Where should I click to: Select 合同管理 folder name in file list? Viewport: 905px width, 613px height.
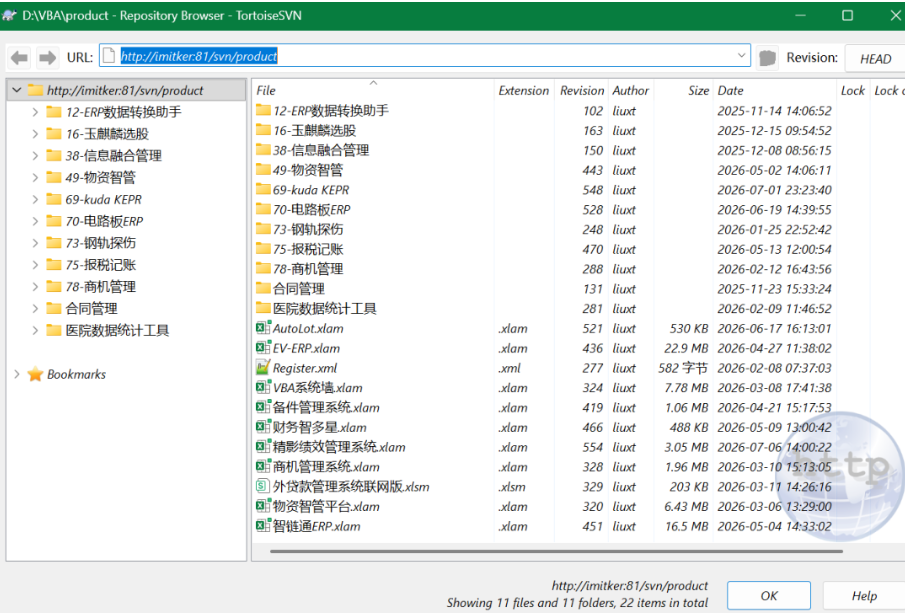[x=298, y=289]
